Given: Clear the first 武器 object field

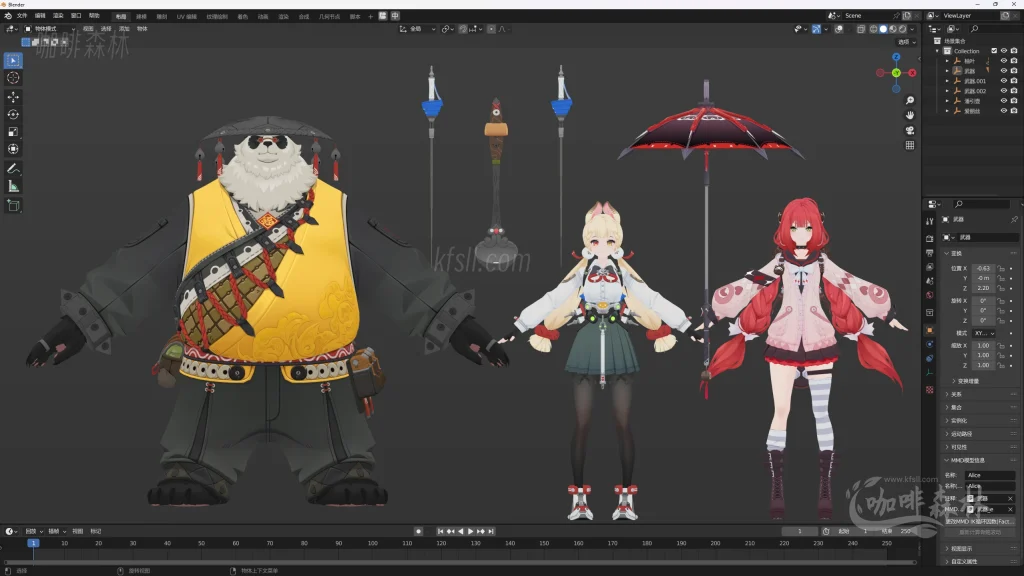Looking at the screenshot, I should coord(1010,498).
